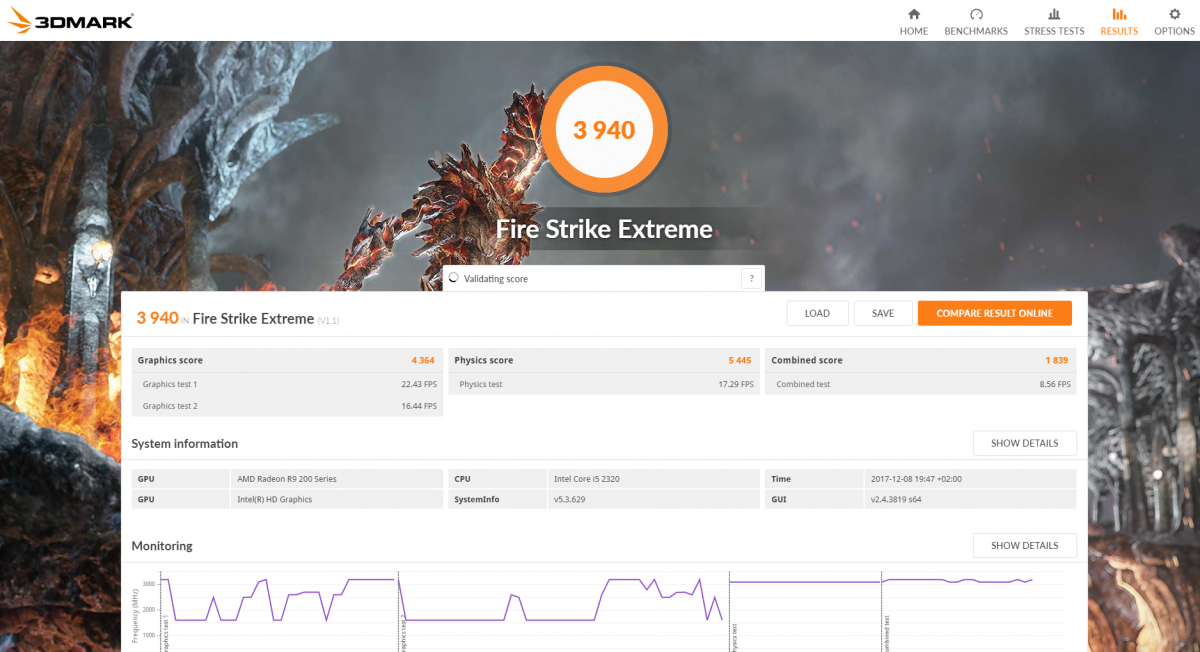Click the System information heading
Viewport: 1200px width, 652px height.
pyautogui.click(x=185, y=443)
